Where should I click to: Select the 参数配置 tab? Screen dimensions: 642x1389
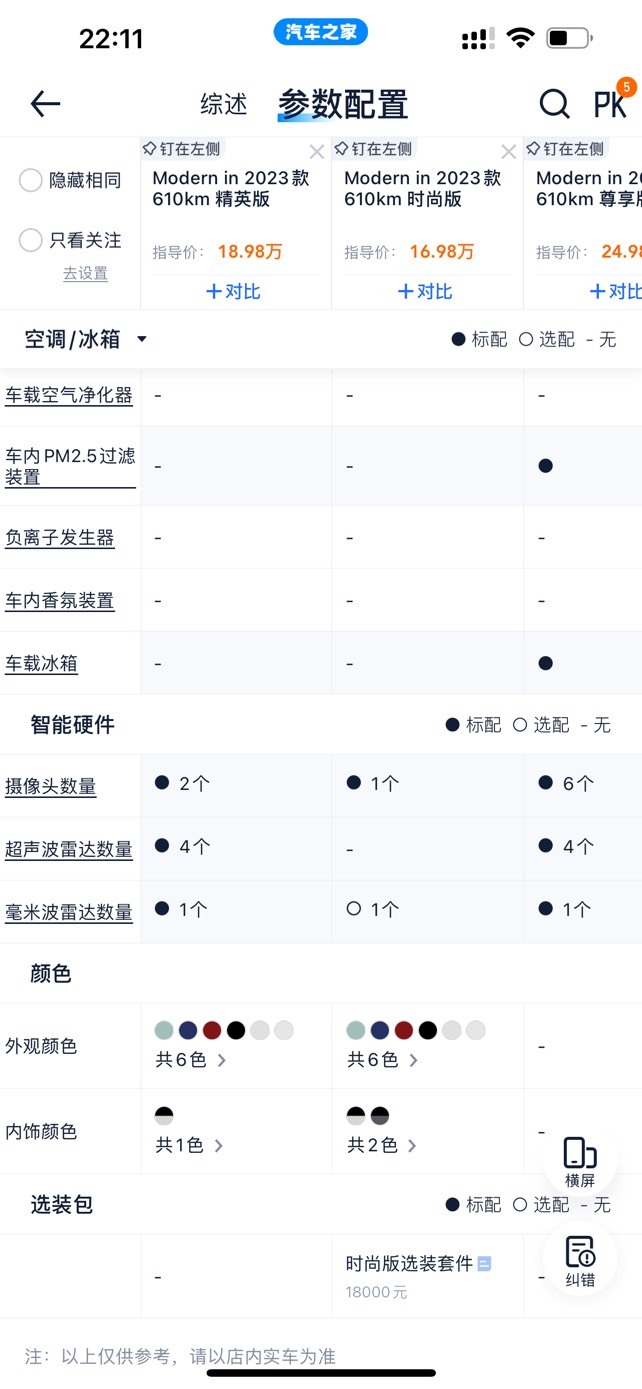pyautogui.click(x=343, y=104)
